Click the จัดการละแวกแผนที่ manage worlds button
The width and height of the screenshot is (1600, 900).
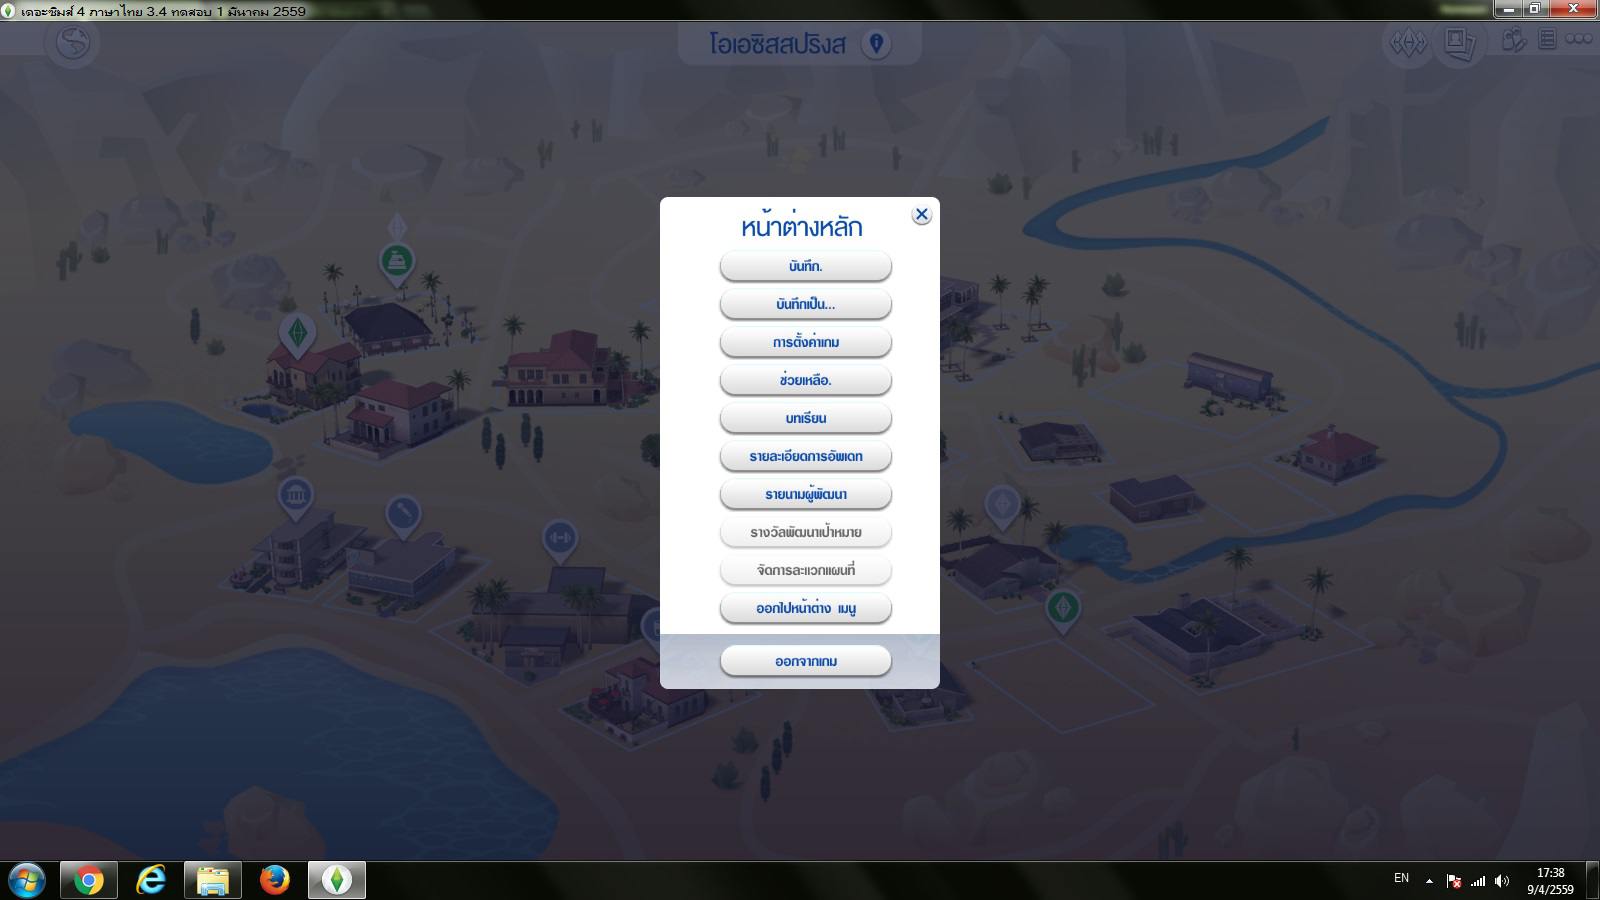pyautogui.click(x=805, y=570)
